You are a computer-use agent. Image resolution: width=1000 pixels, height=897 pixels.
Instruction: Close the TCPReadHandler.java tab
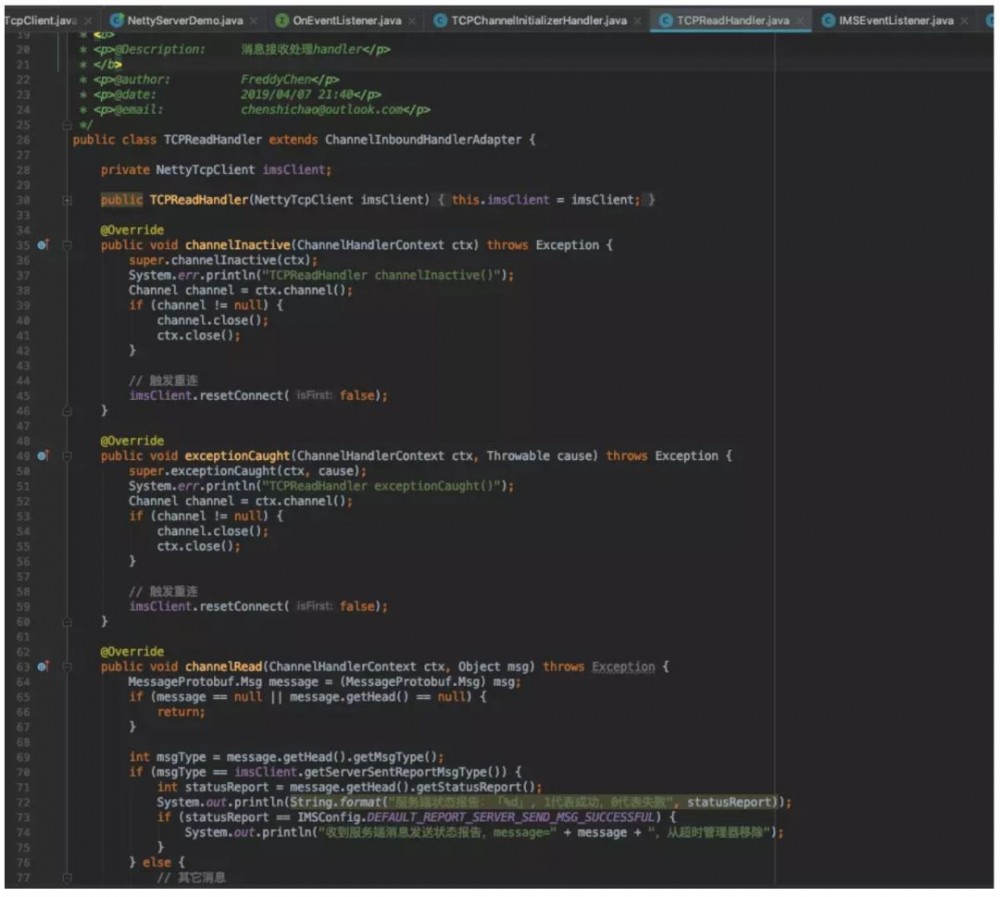point(800,20)
